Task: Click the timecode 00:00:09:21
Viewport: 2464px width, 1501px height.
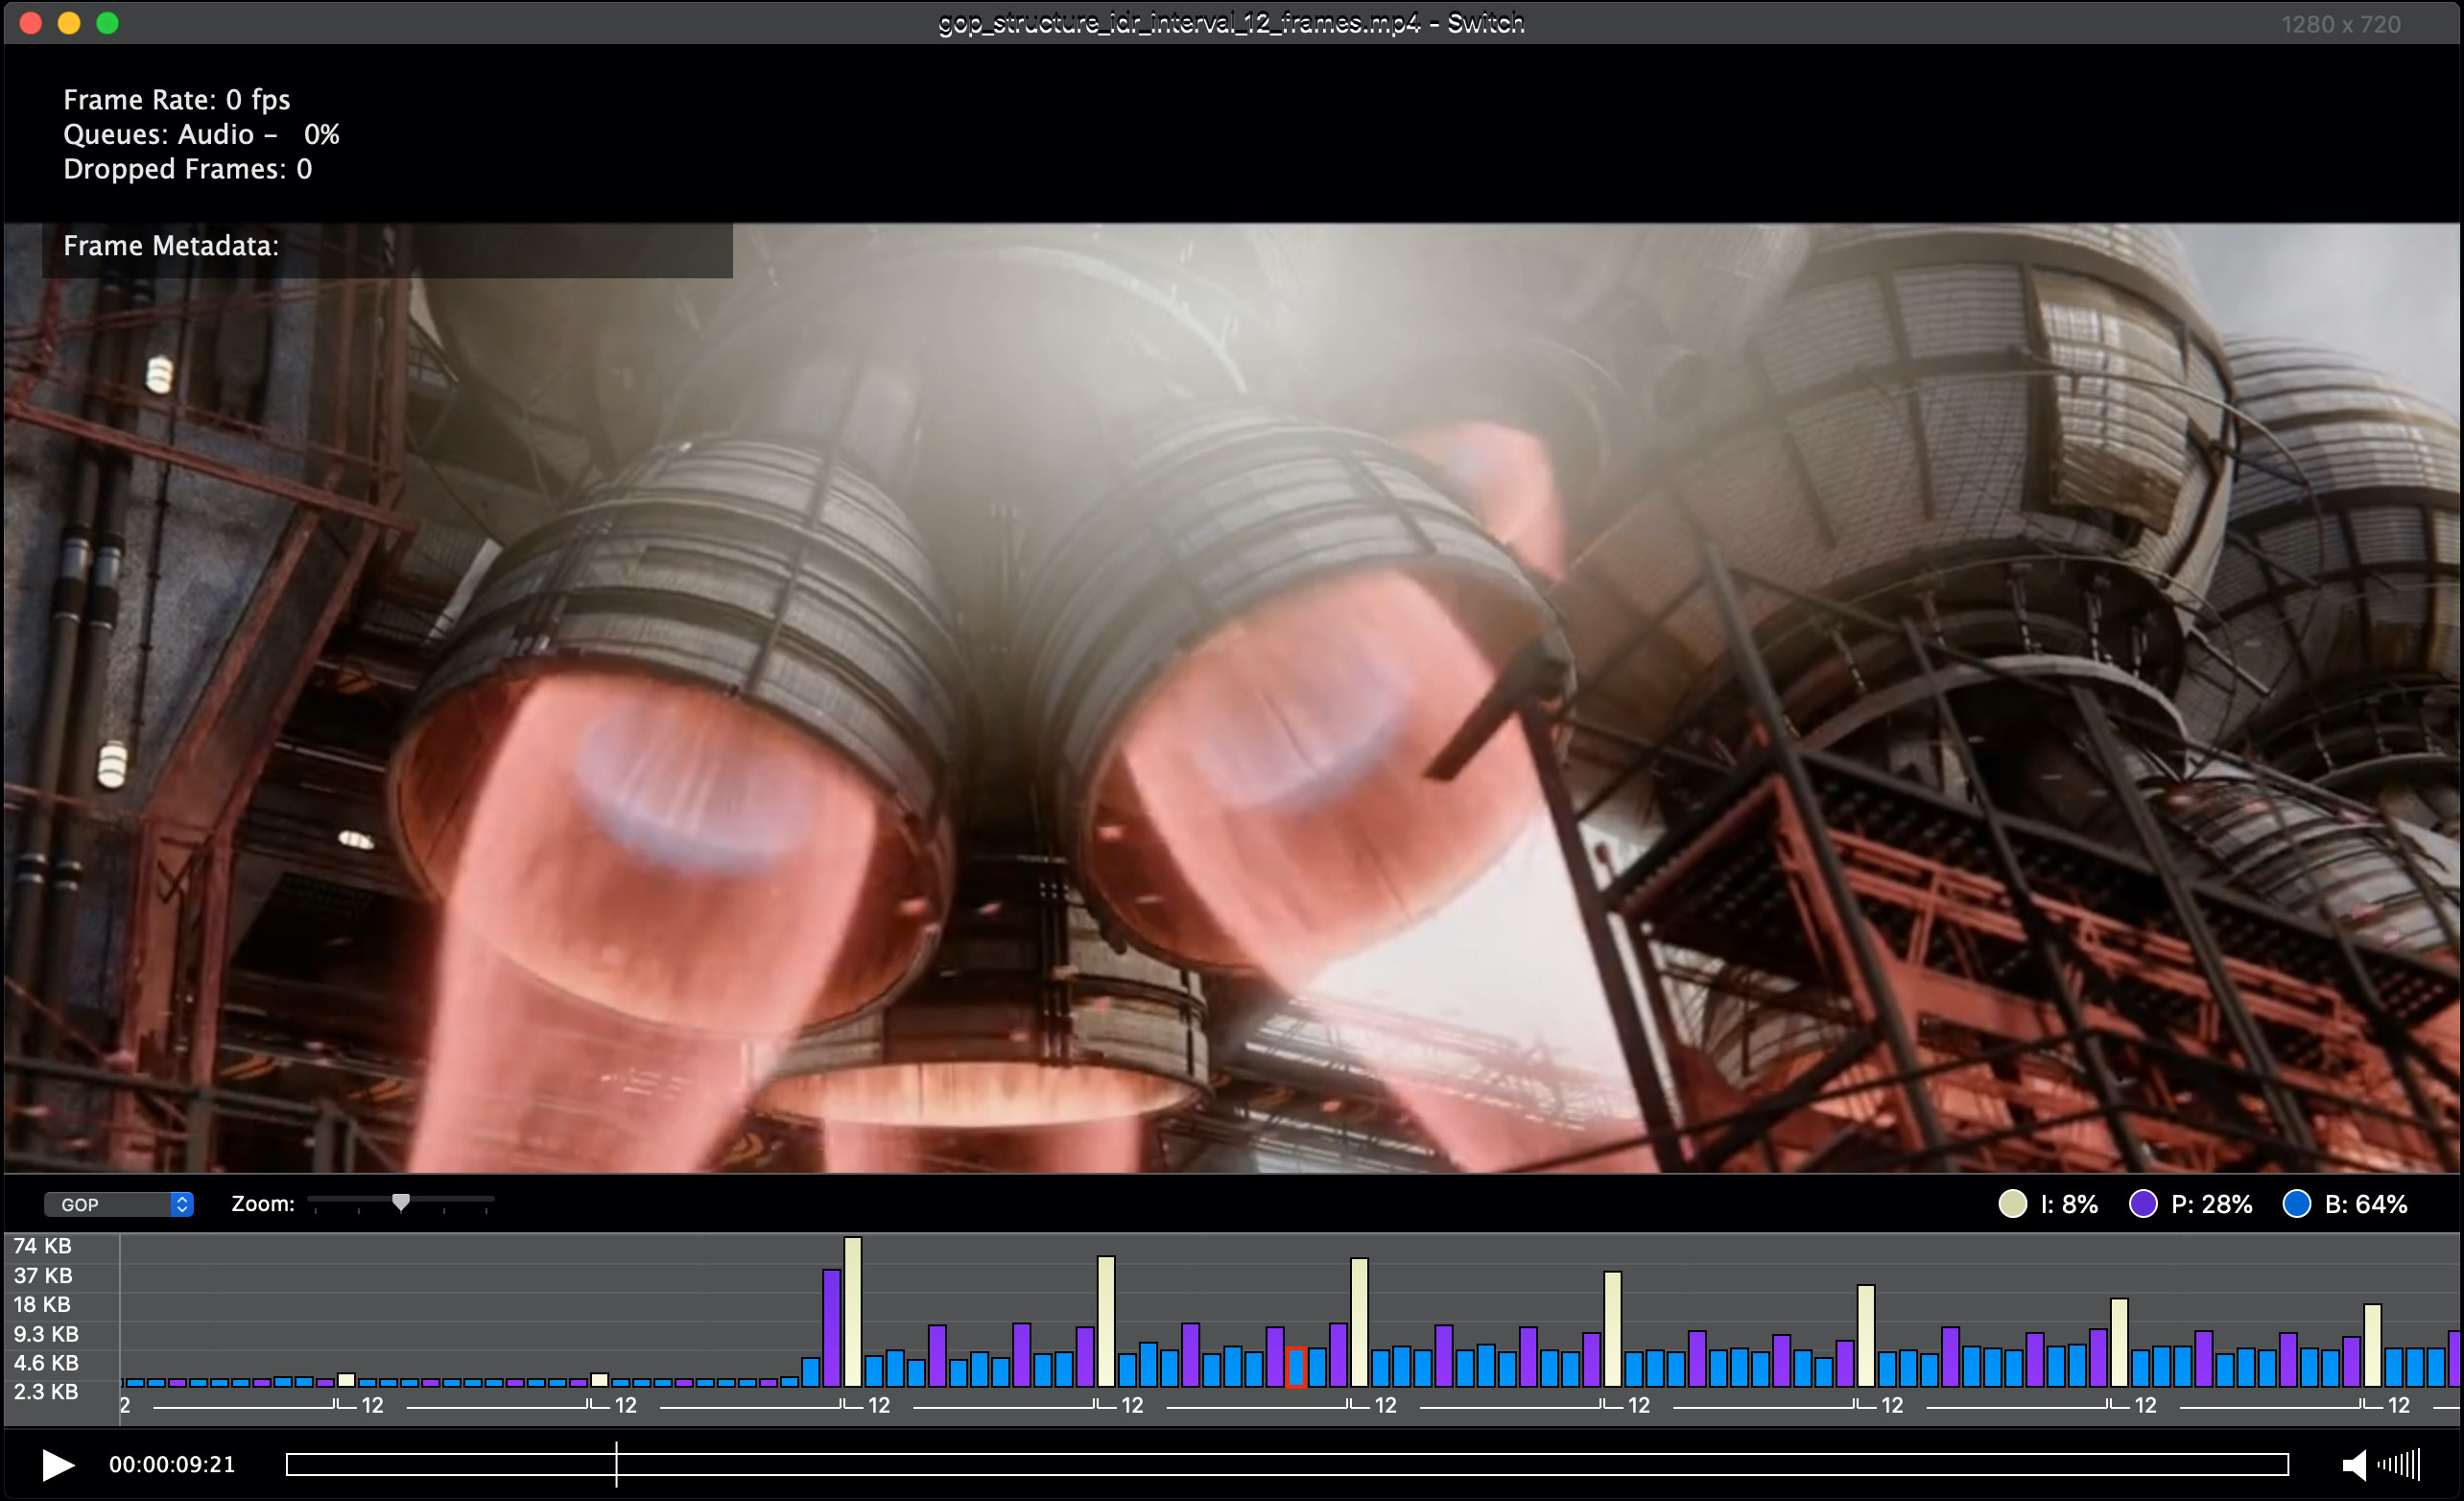Action: point(172,1465)
